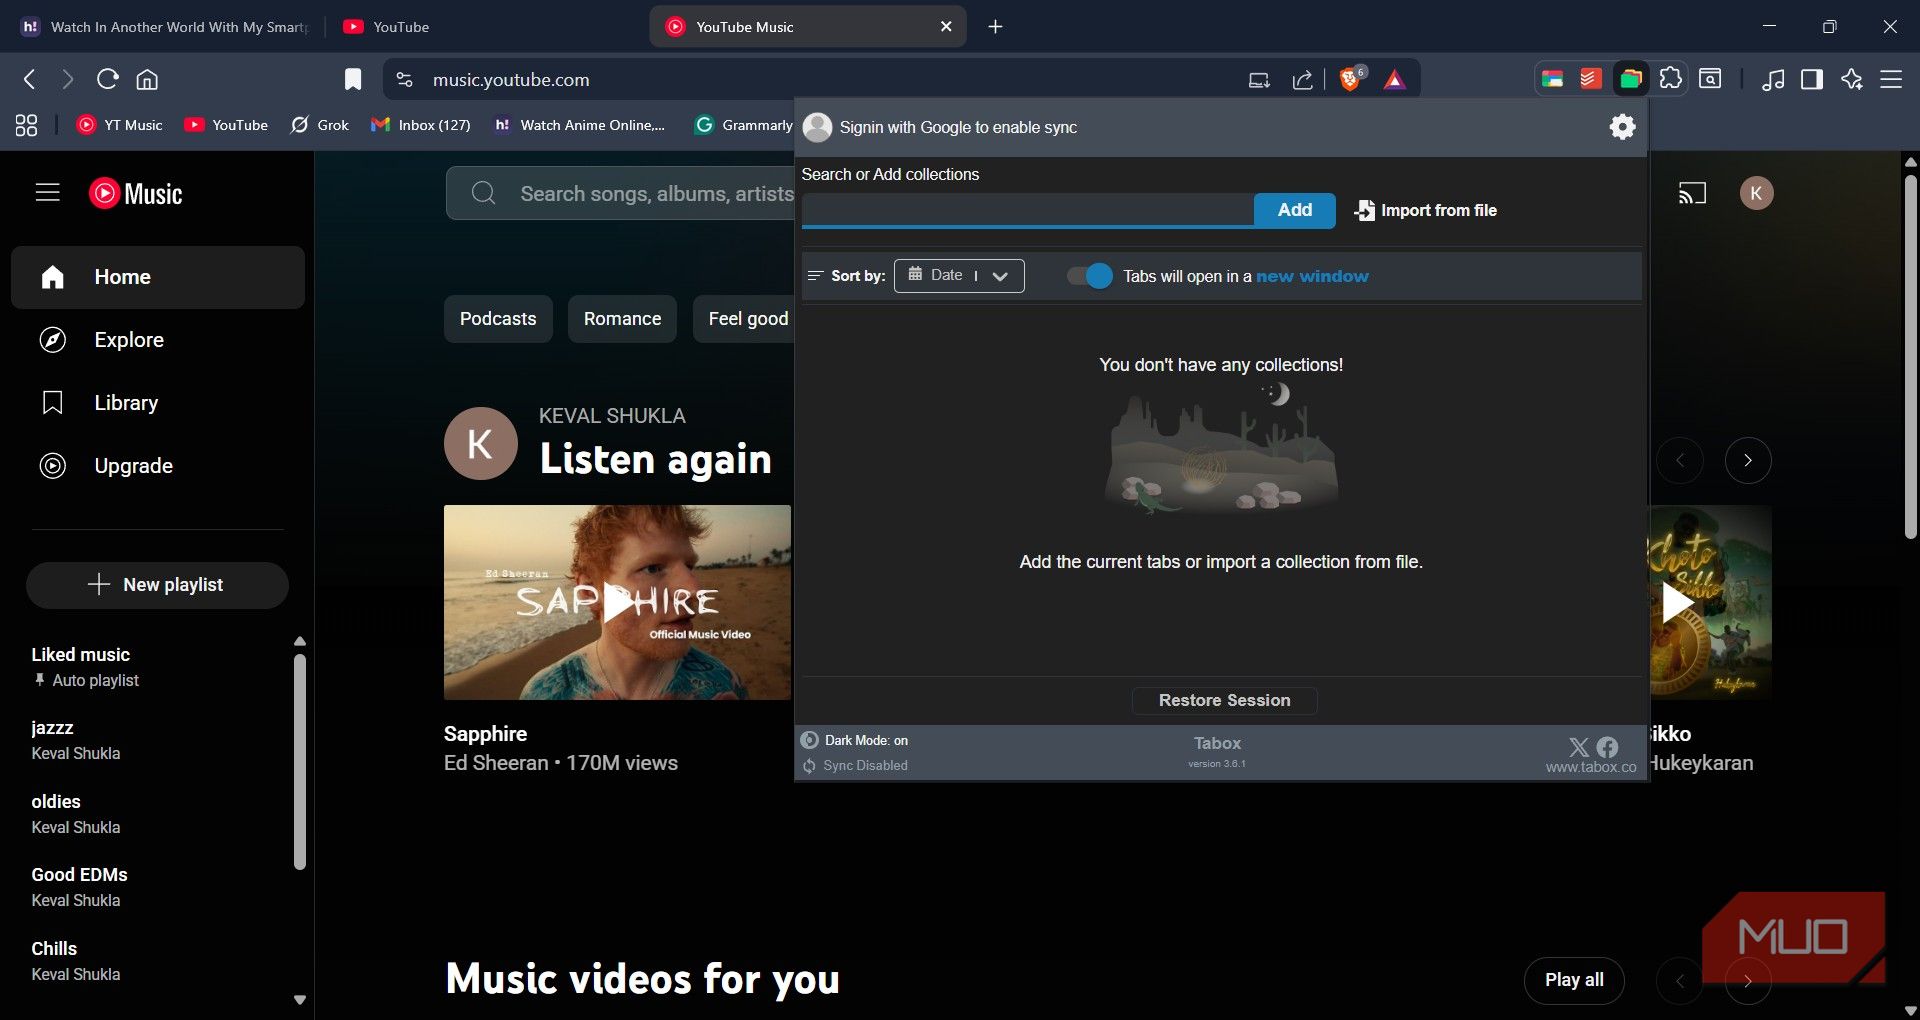Open Inbox (127) Gmail bookmark
The height and width of the screenshot is (1020, 1920).
click(420, 125)
